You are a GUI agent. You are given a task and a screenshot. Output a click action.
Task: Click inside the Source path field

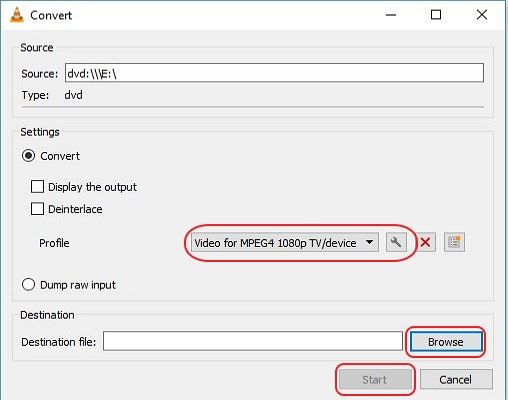point(274,73)
